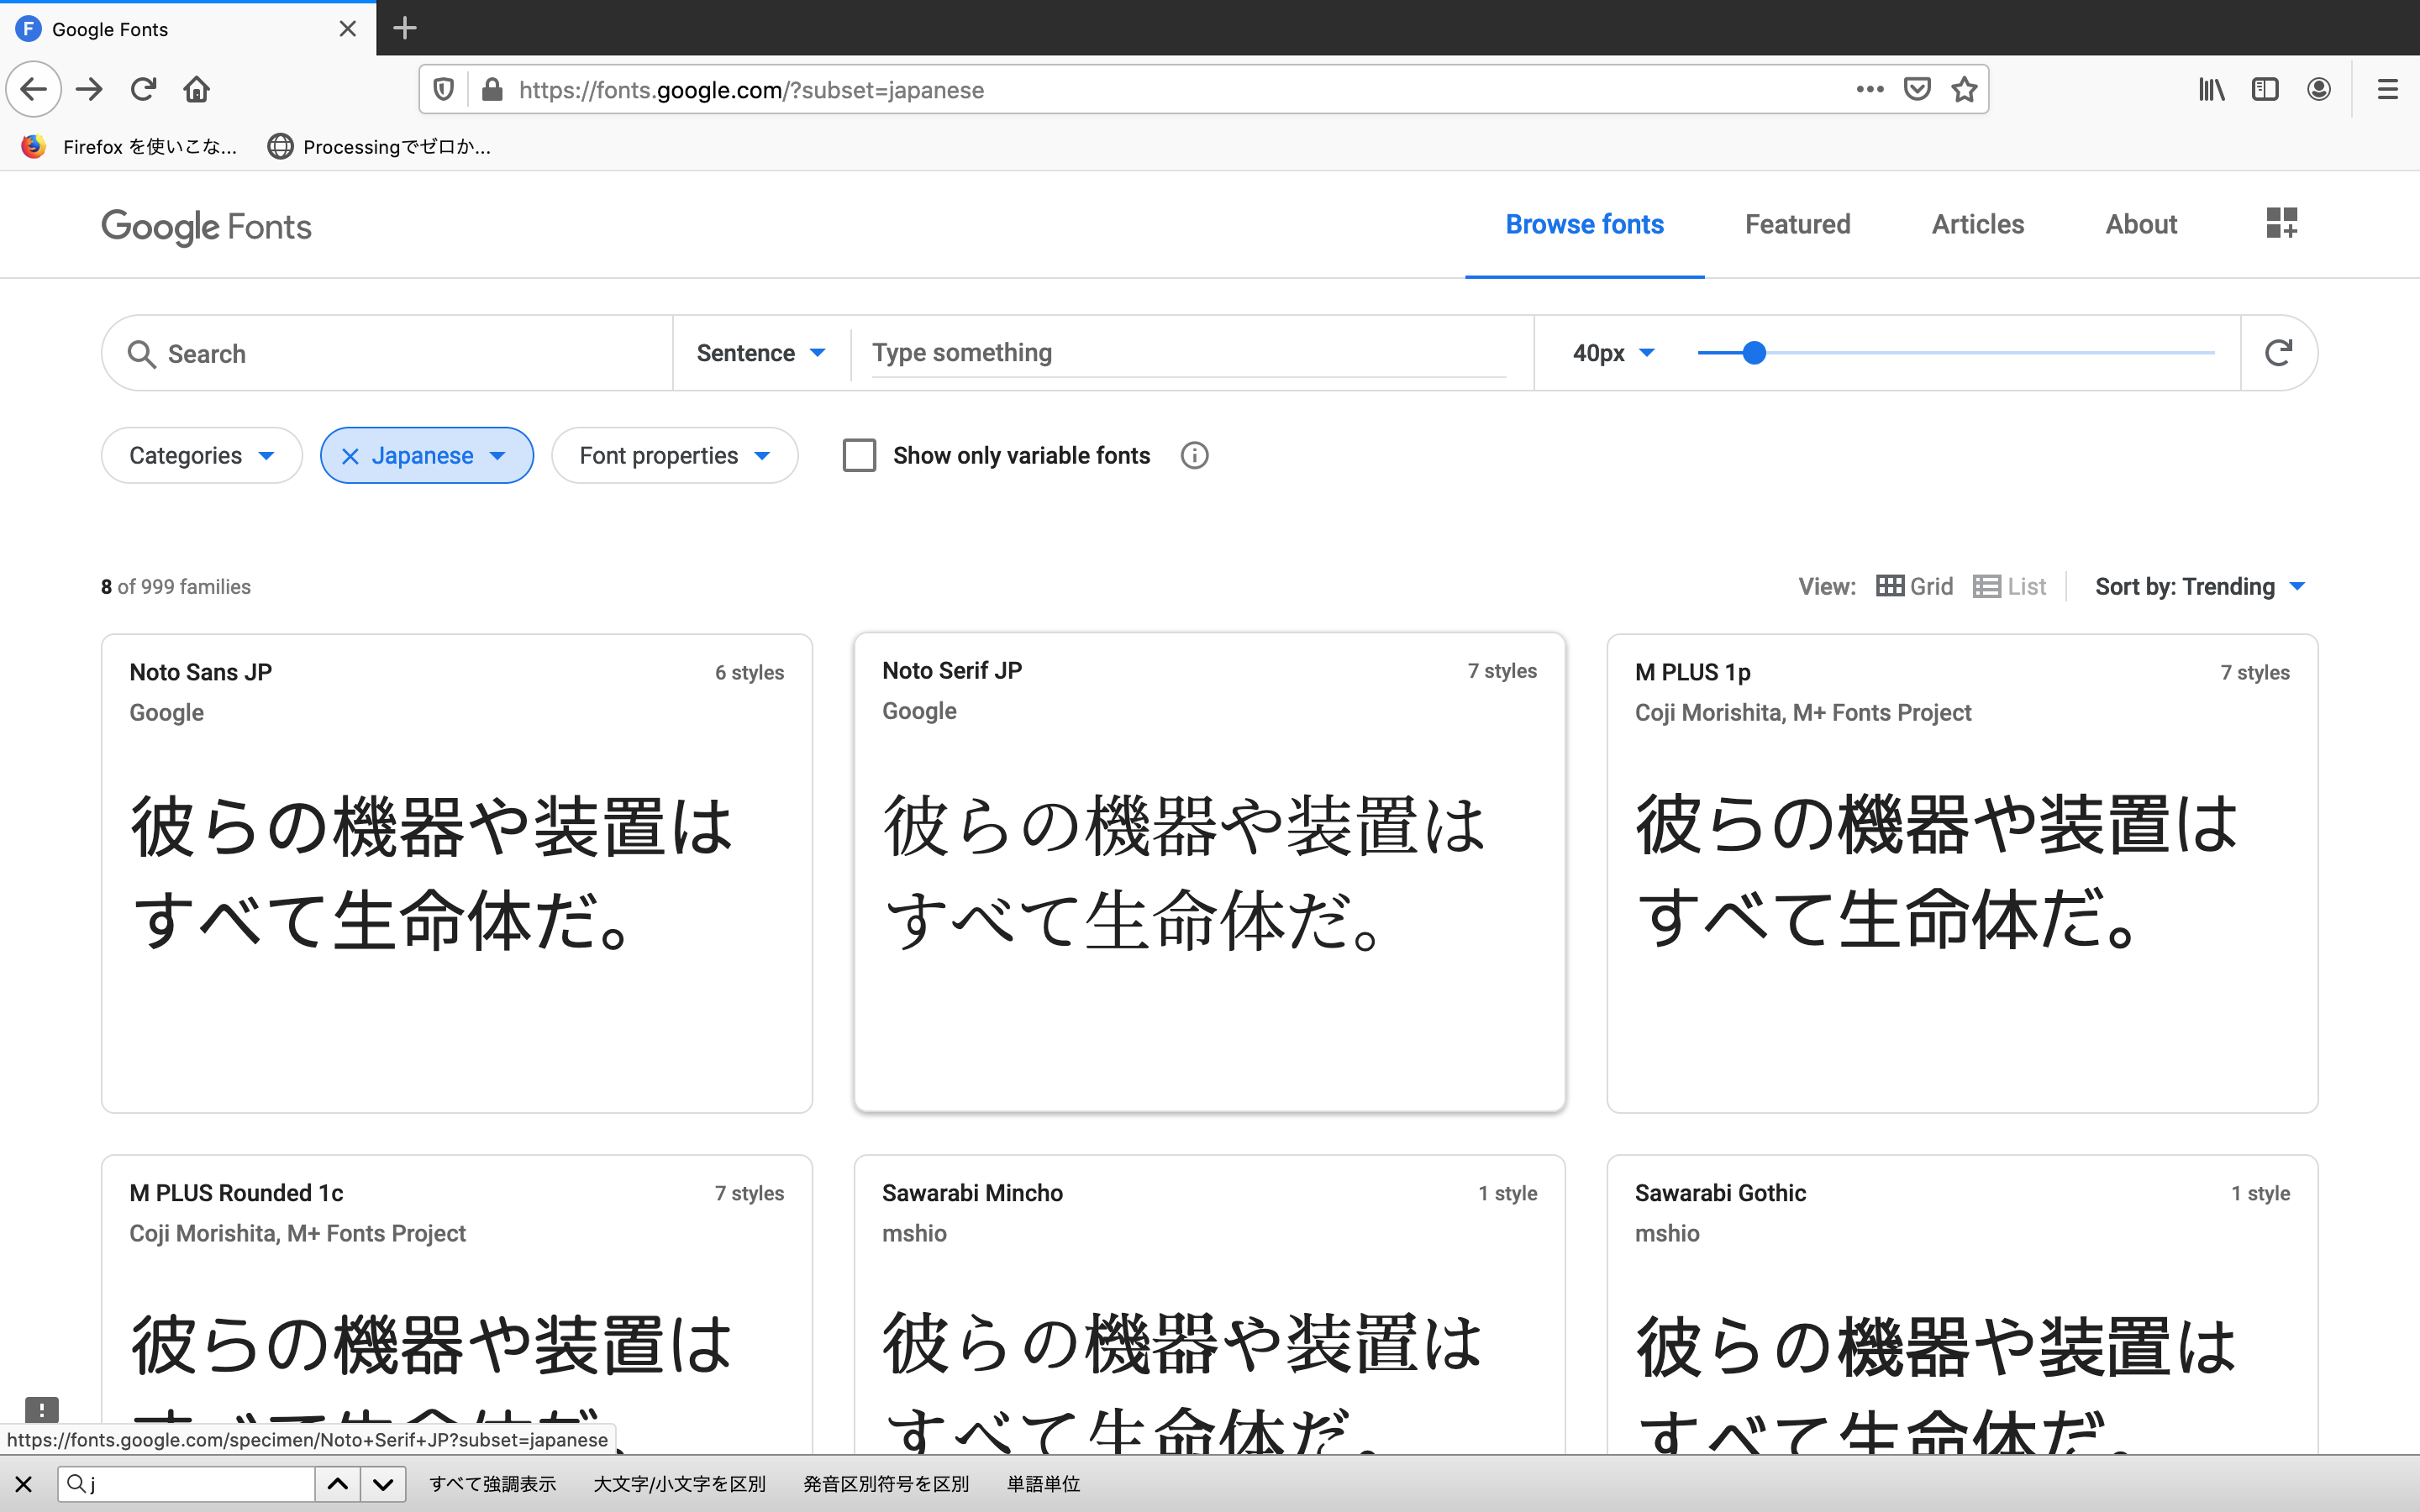Screen dimensions: 2420x1512
Task: Click the refresh sample text icon
Action: 2278,352
